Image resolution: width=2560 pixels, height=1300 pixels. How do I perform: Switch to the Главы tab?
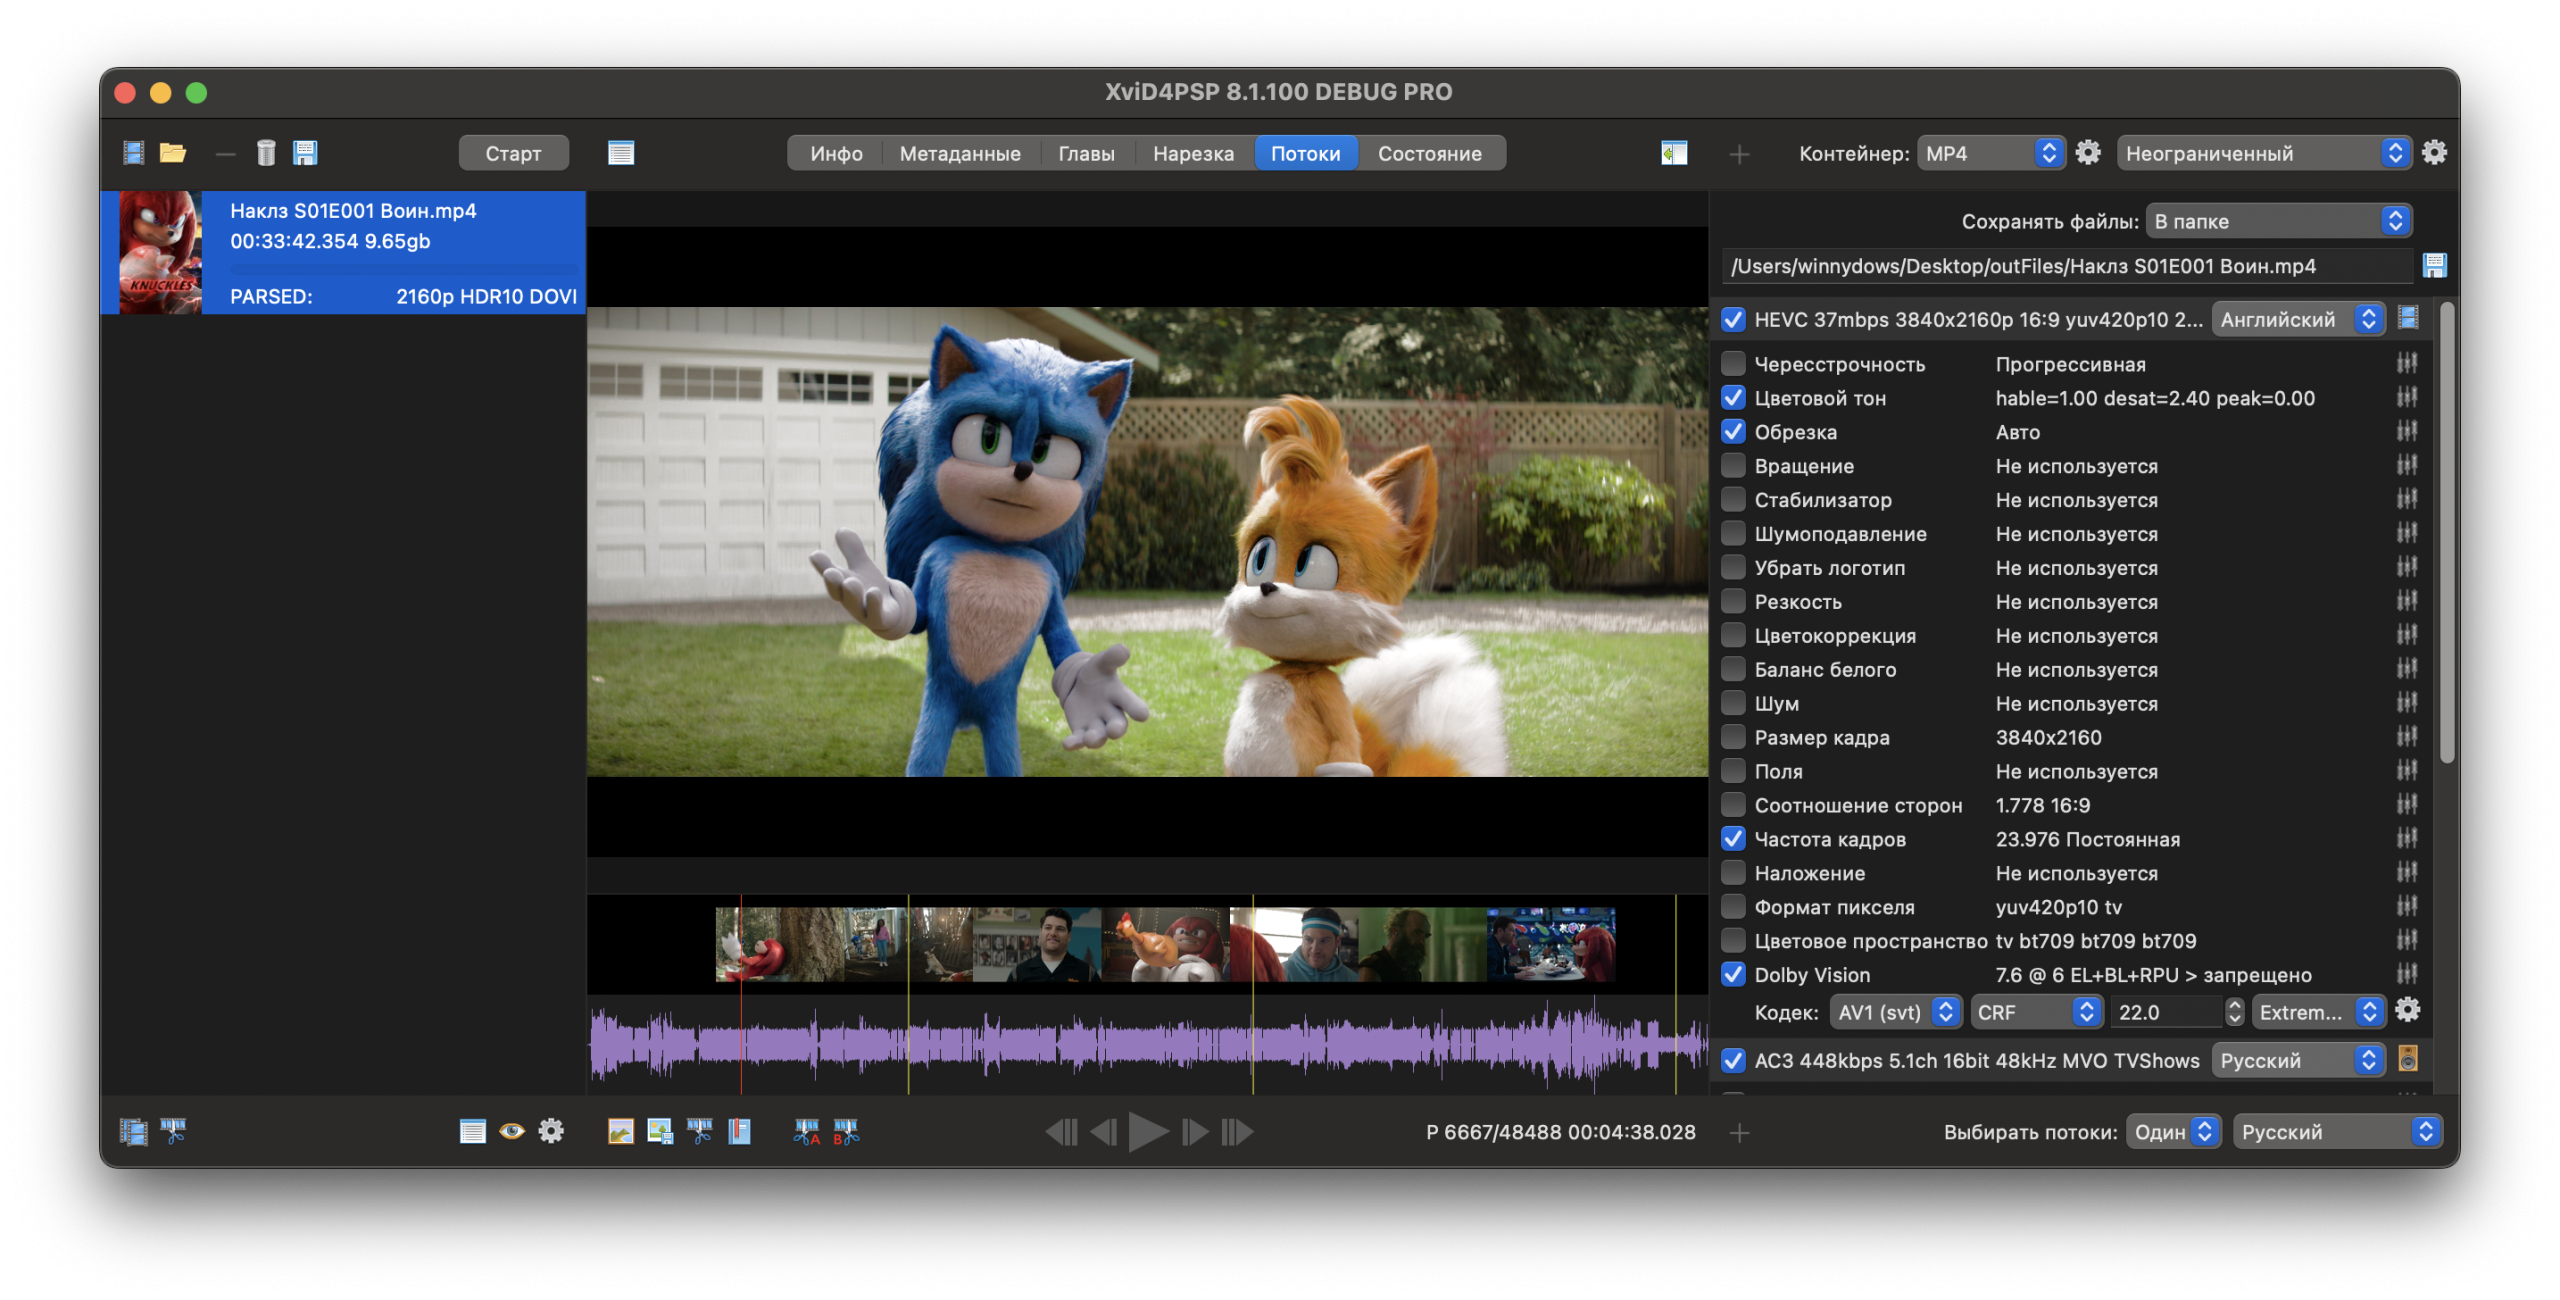coord(1086,153)
